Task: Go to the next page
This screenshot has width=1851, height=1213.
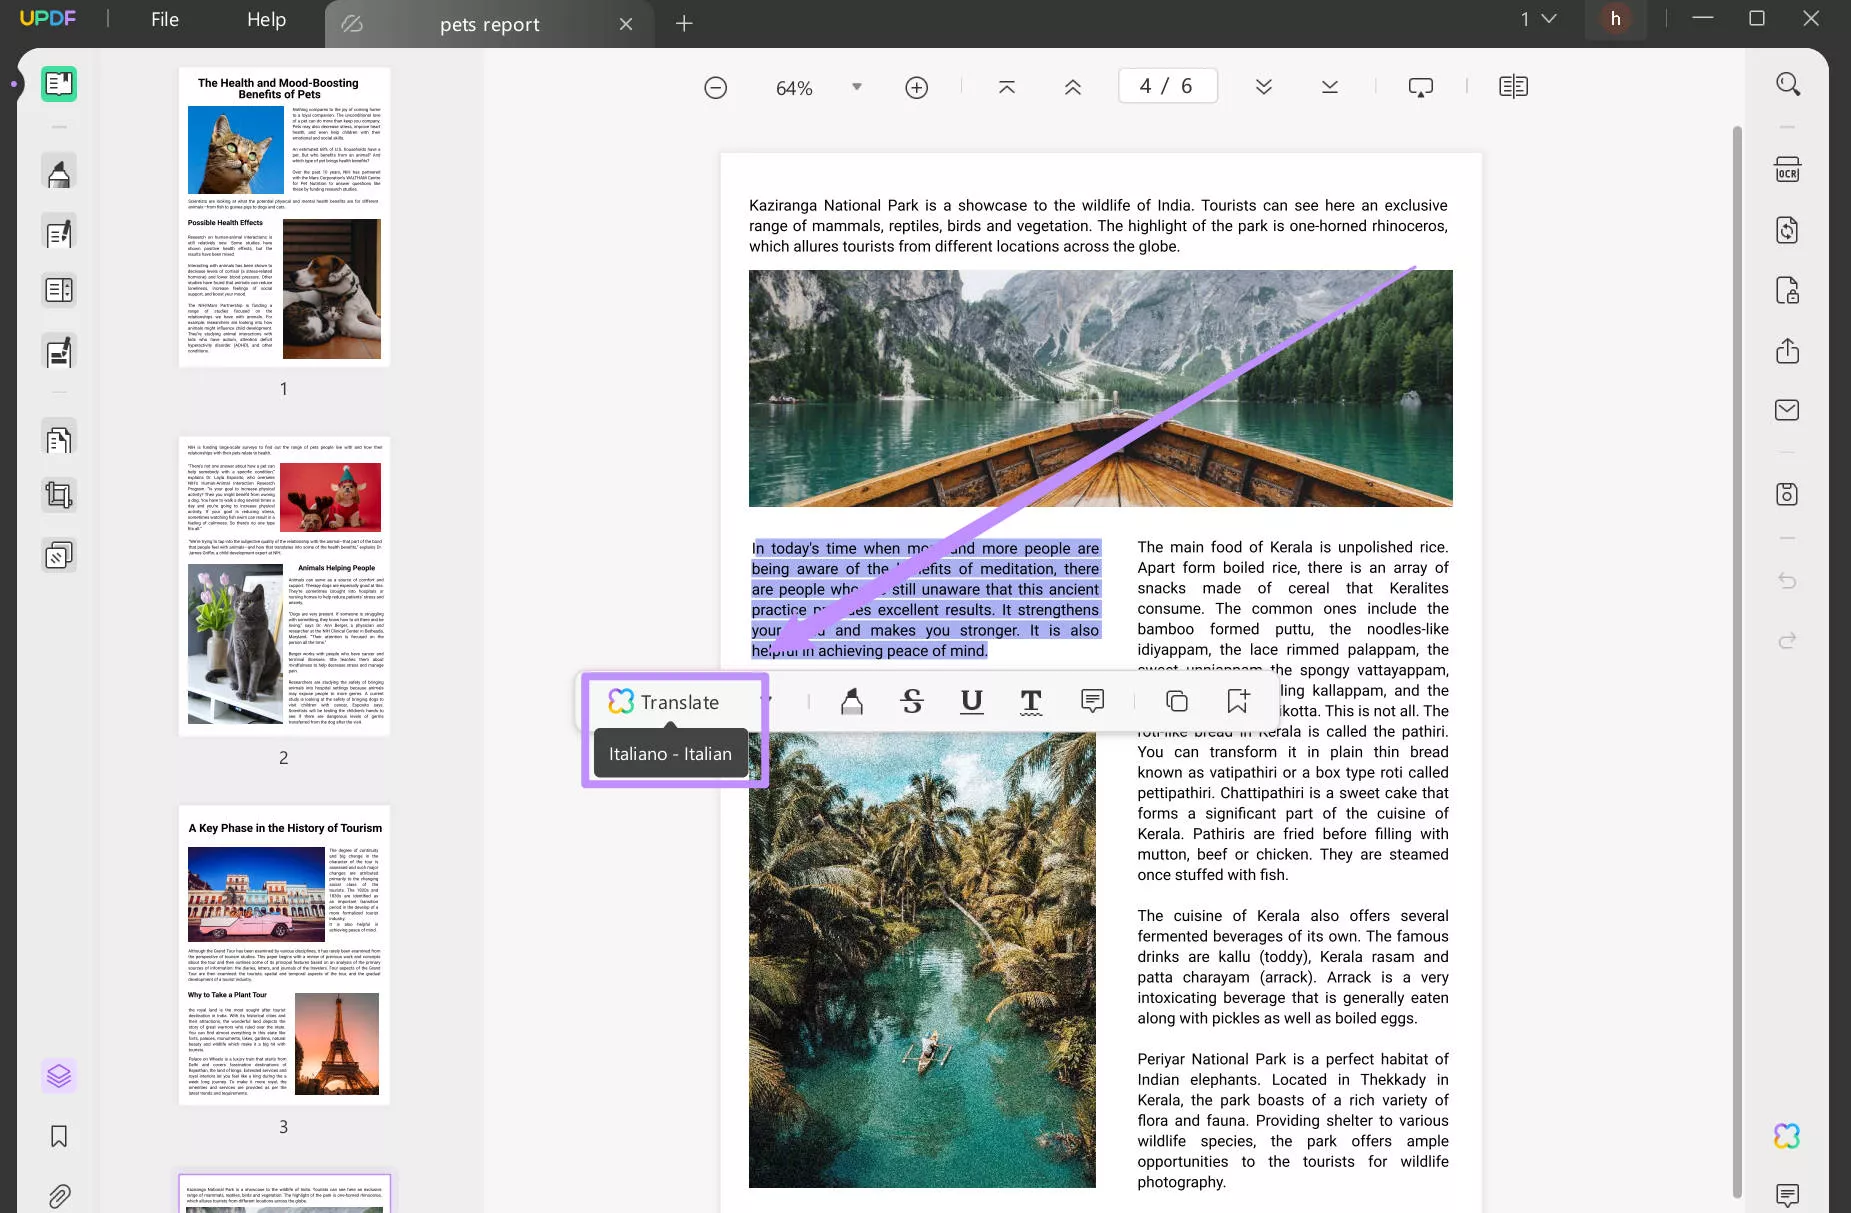Action: pos(1264,88)
